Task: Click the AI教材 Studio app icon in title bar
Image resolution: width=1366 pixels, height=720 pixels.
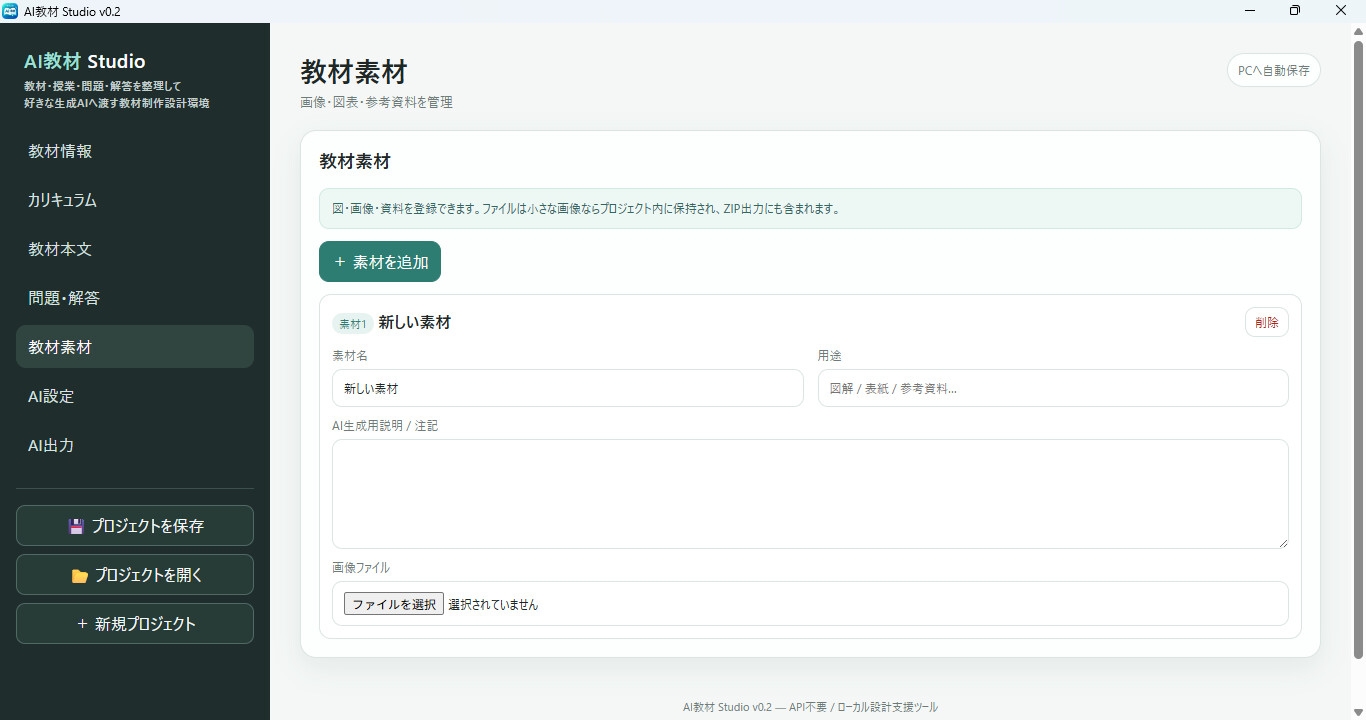Action: click(10, 10)
